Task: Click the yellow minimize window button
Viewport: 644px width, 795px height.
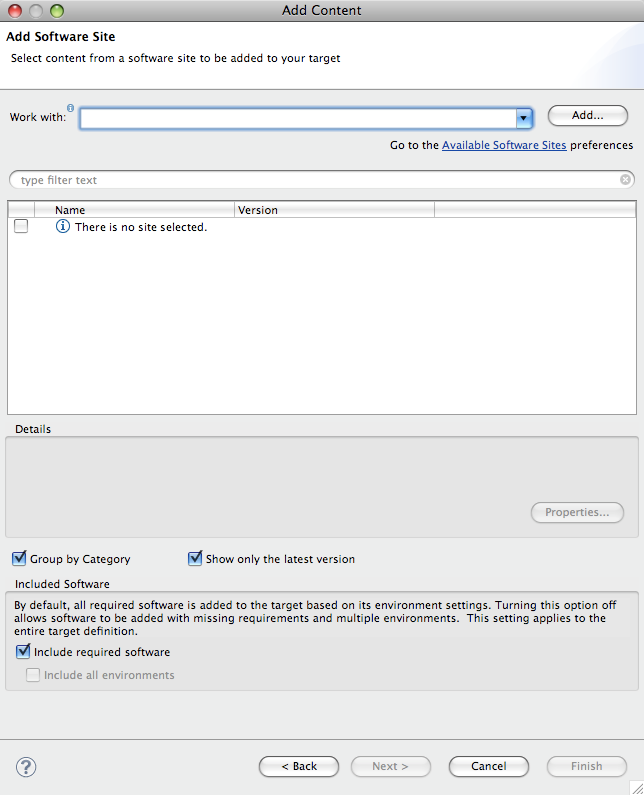Action: [36, 11]
